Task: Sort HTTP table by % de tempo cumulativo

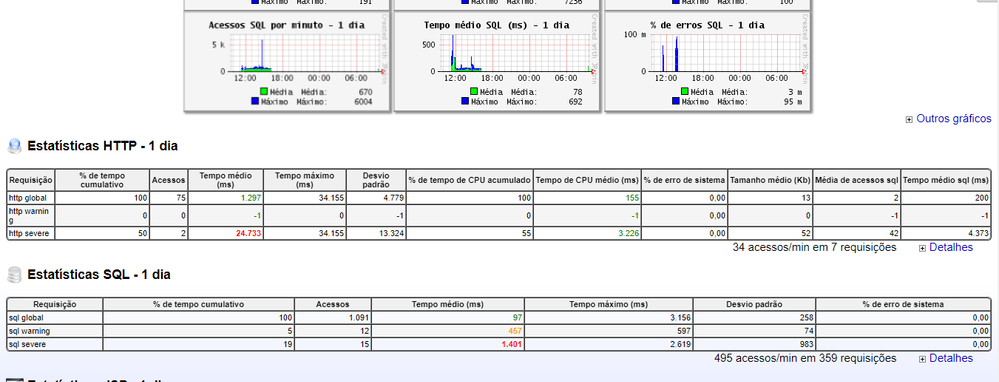Action: tap(103, 180)
